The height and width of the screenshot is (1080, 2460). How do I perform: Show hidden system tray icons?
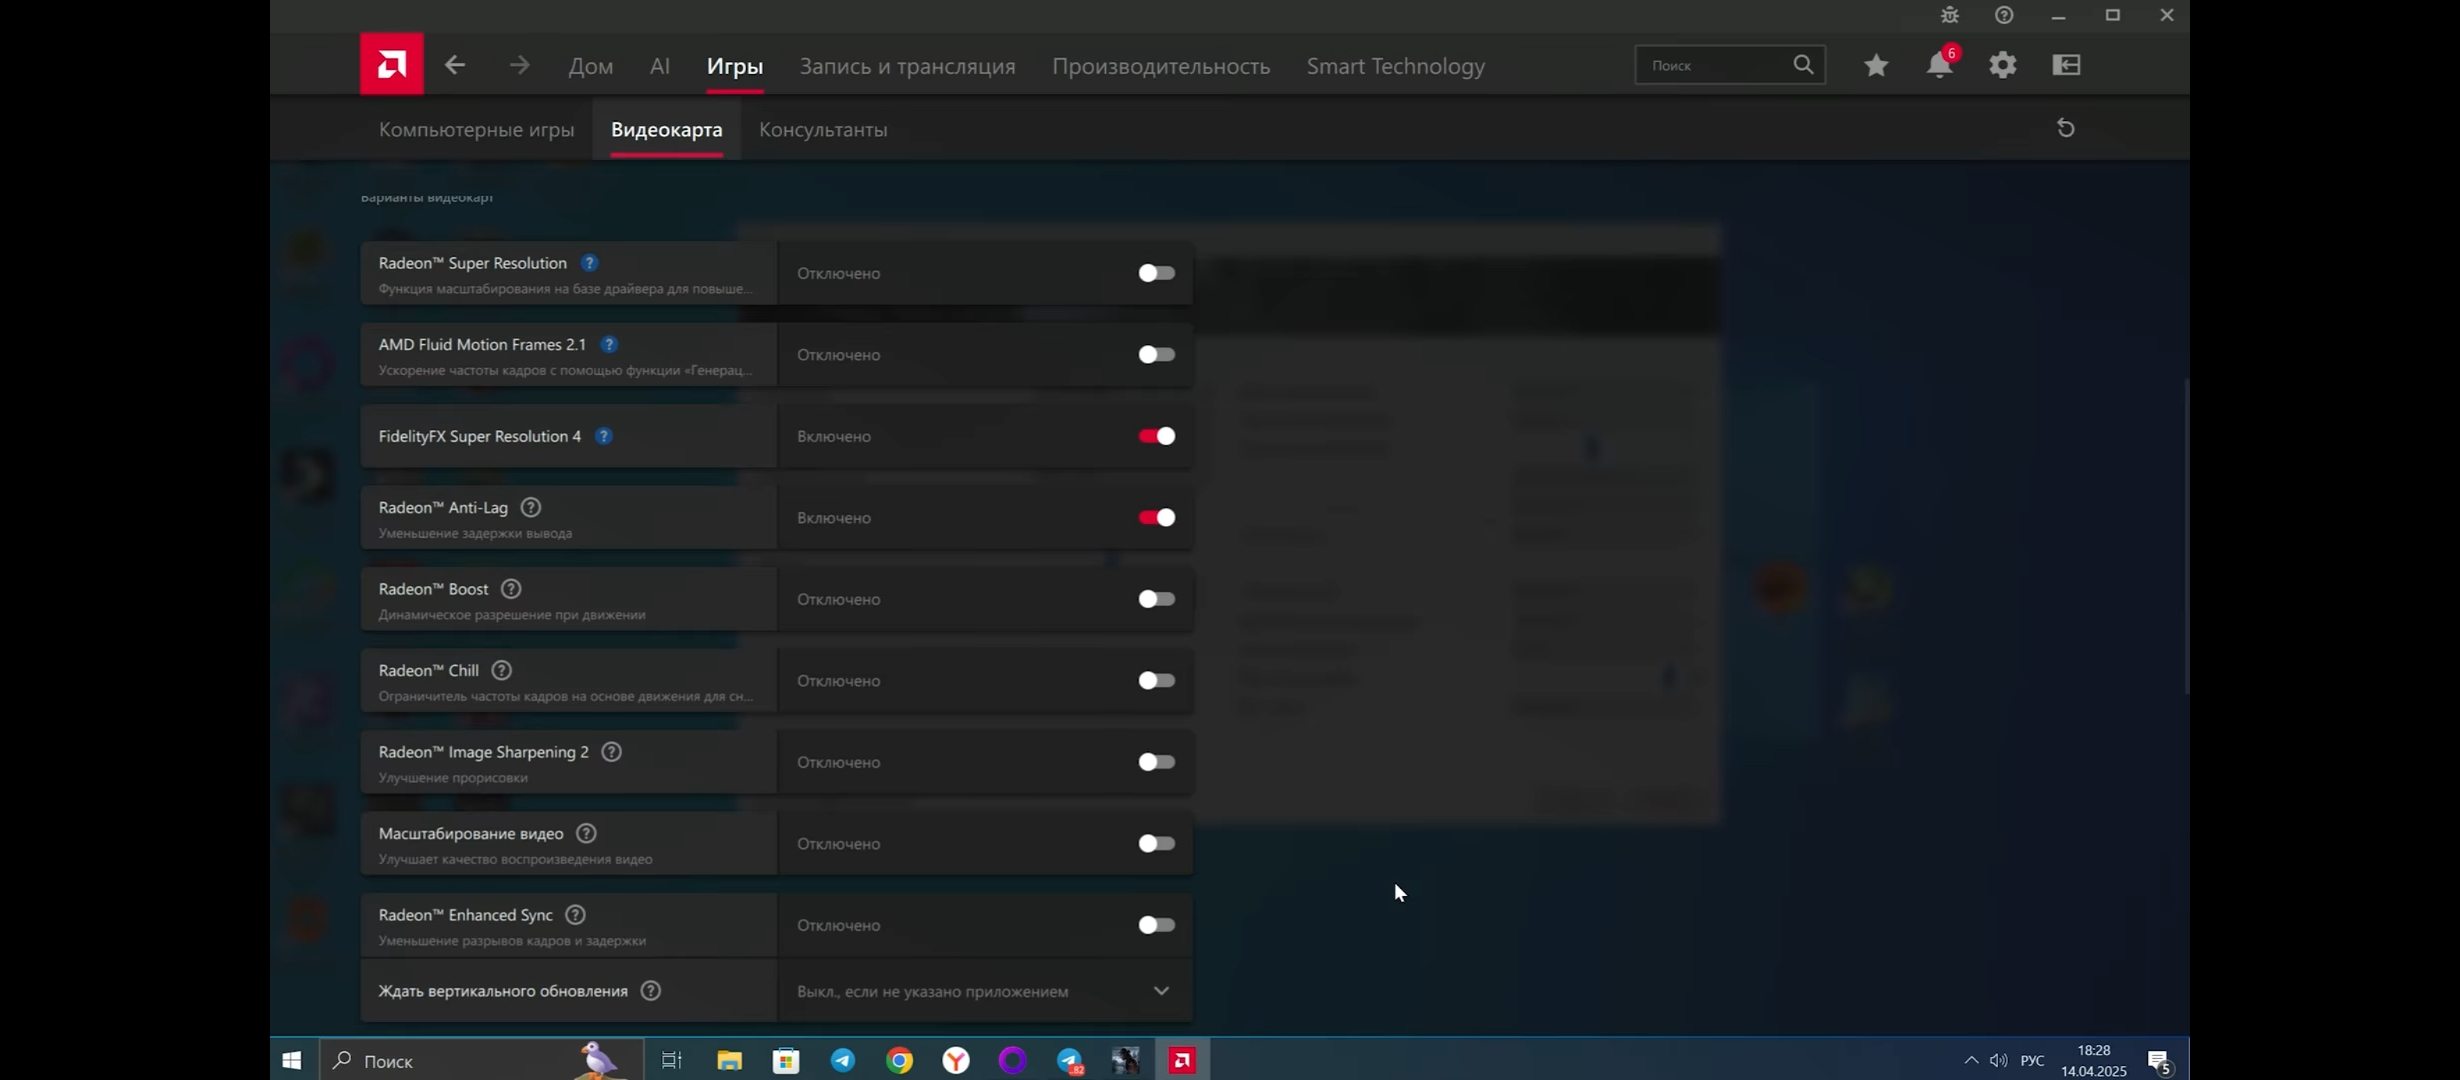1971,1060
